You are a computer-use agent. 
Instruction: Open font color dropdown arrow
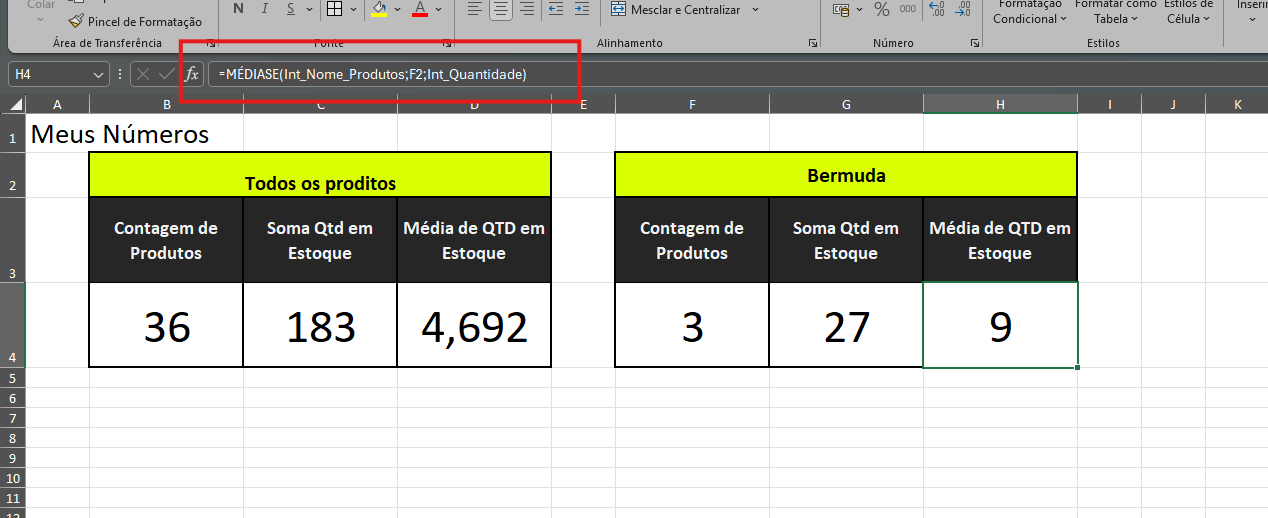pos(440,9)
